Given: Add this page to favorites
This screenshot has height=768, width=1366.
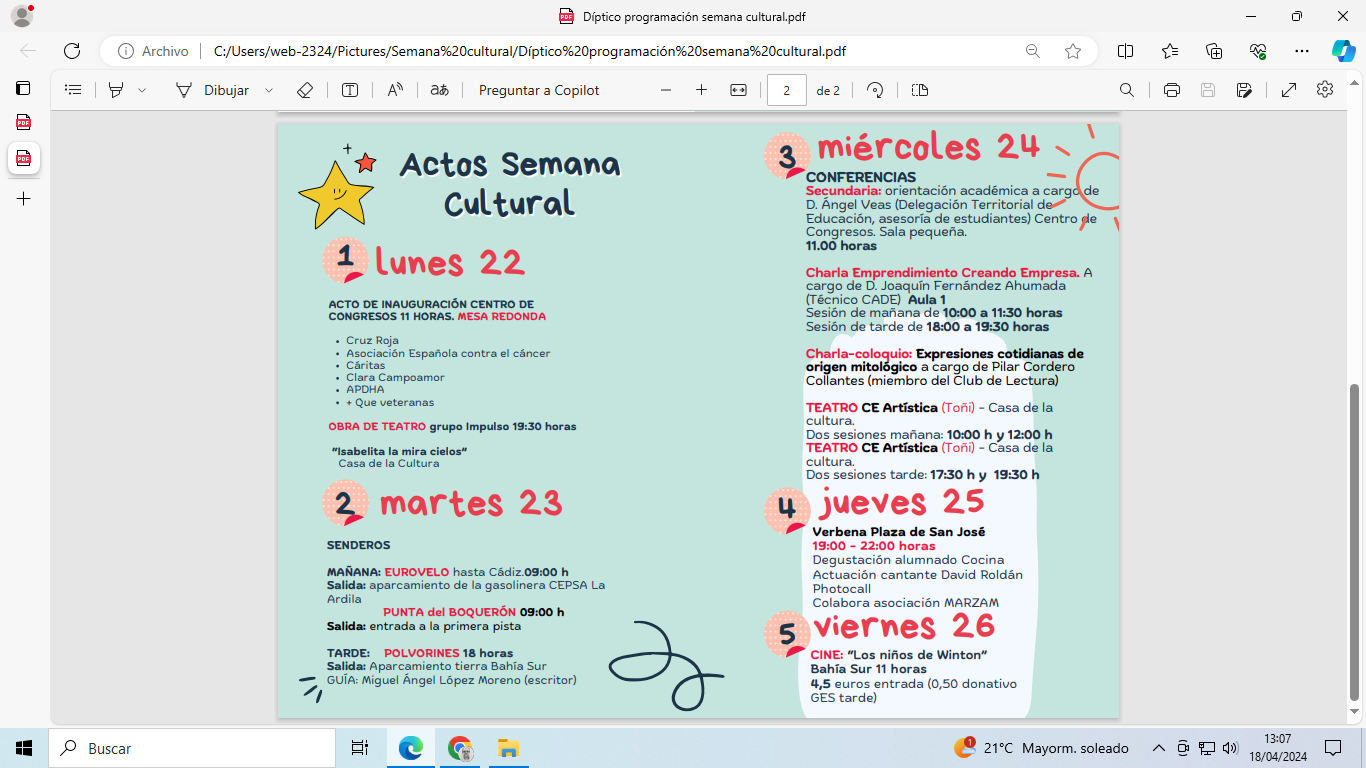Looking at the screenshot, I should pos(1073,51).
